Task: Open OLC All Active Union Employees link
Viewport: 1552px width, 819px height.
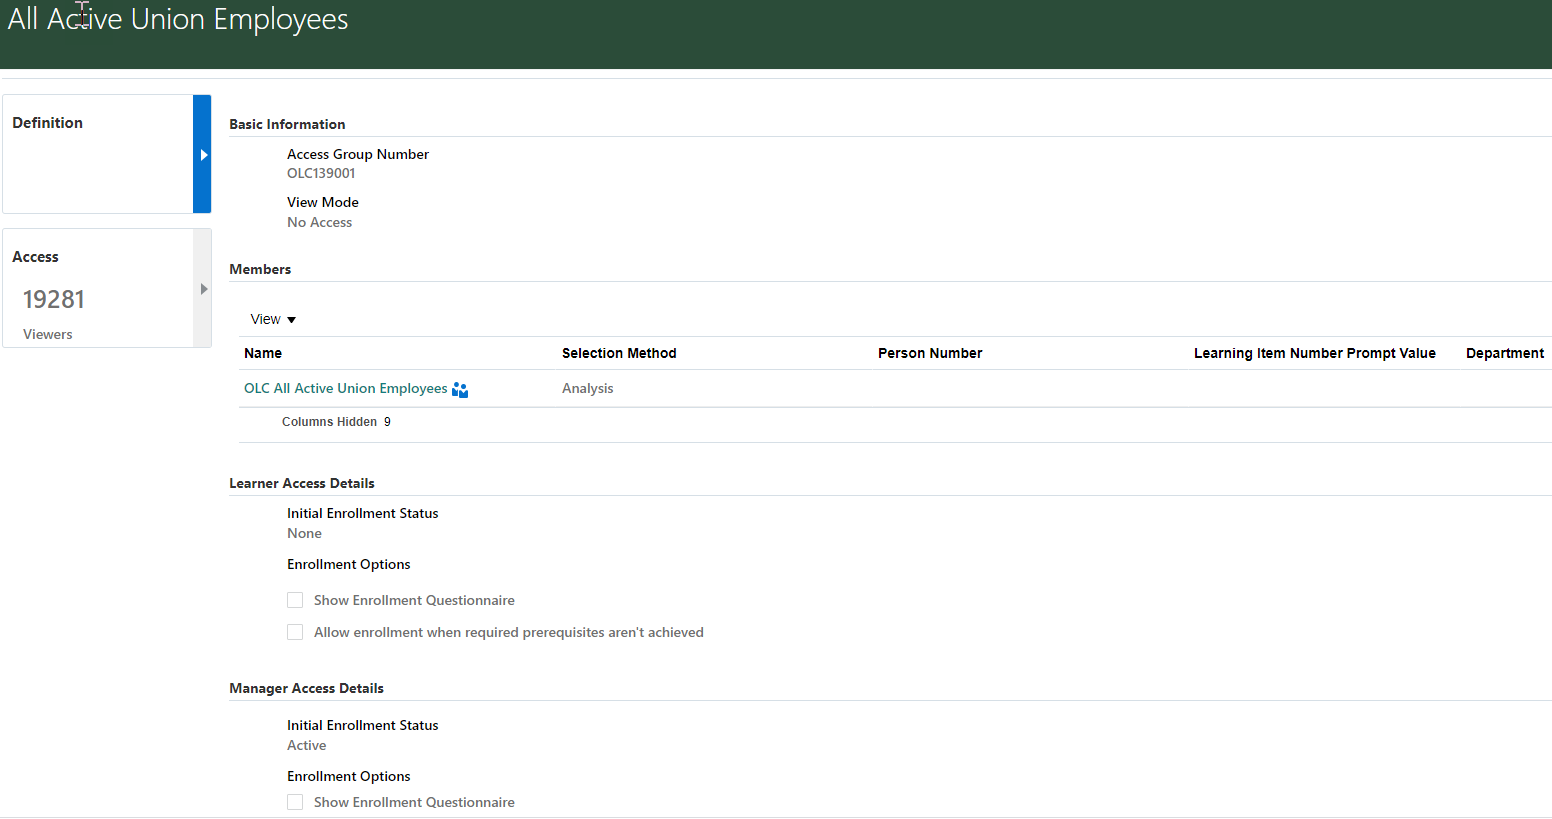Action: pos(345,388)
